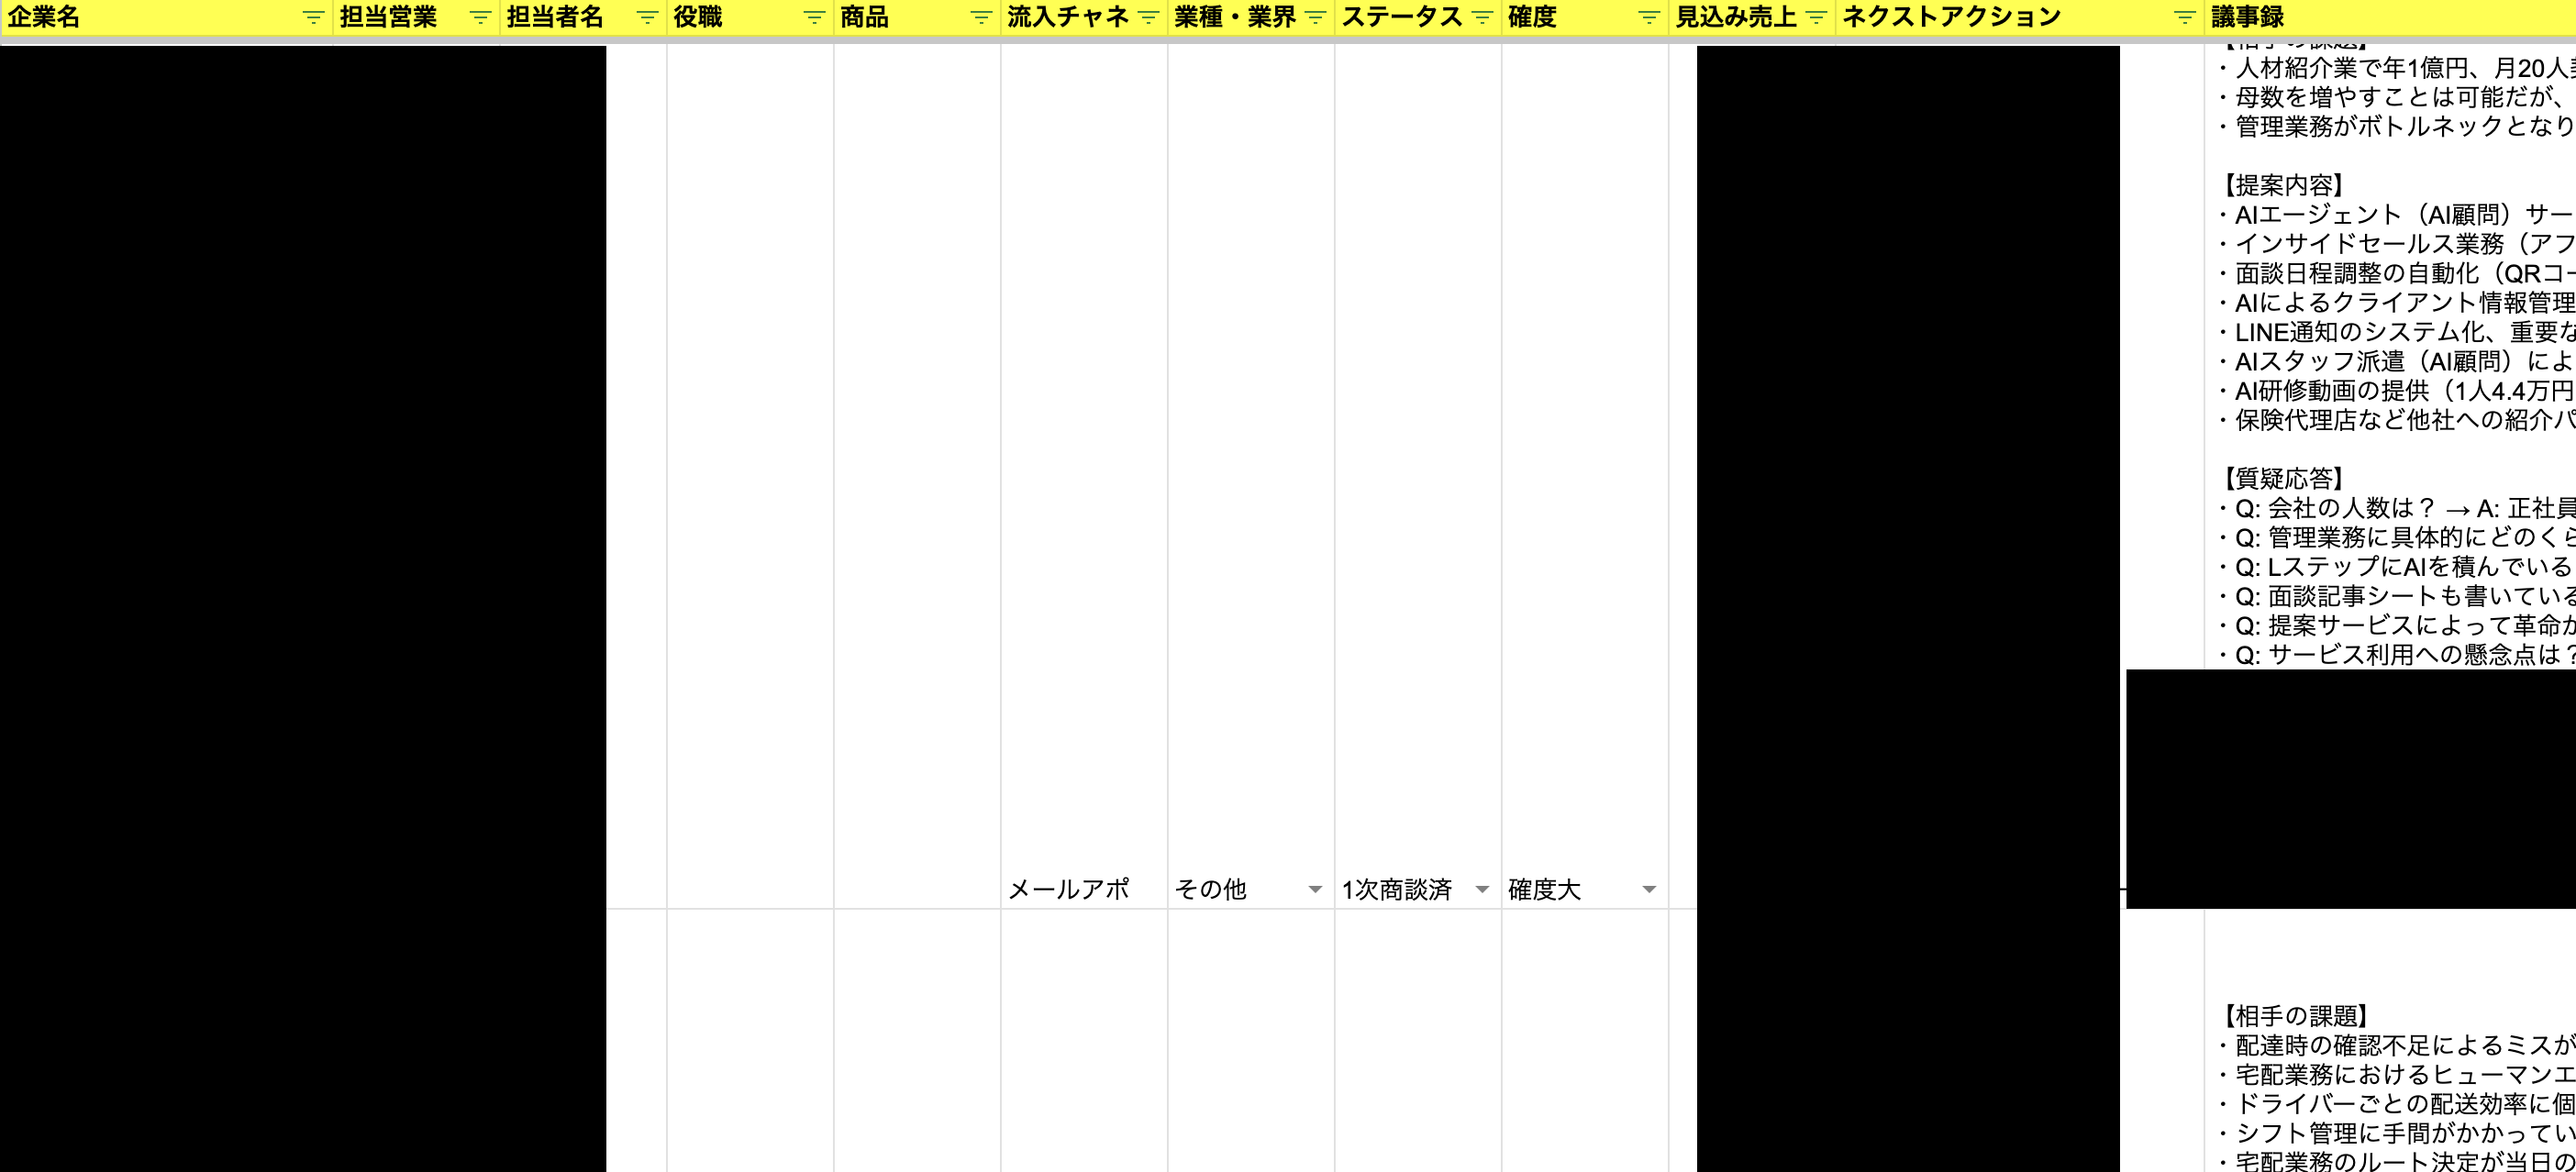Expand the 1次商談済 status dropdown

coord(1483,889)
